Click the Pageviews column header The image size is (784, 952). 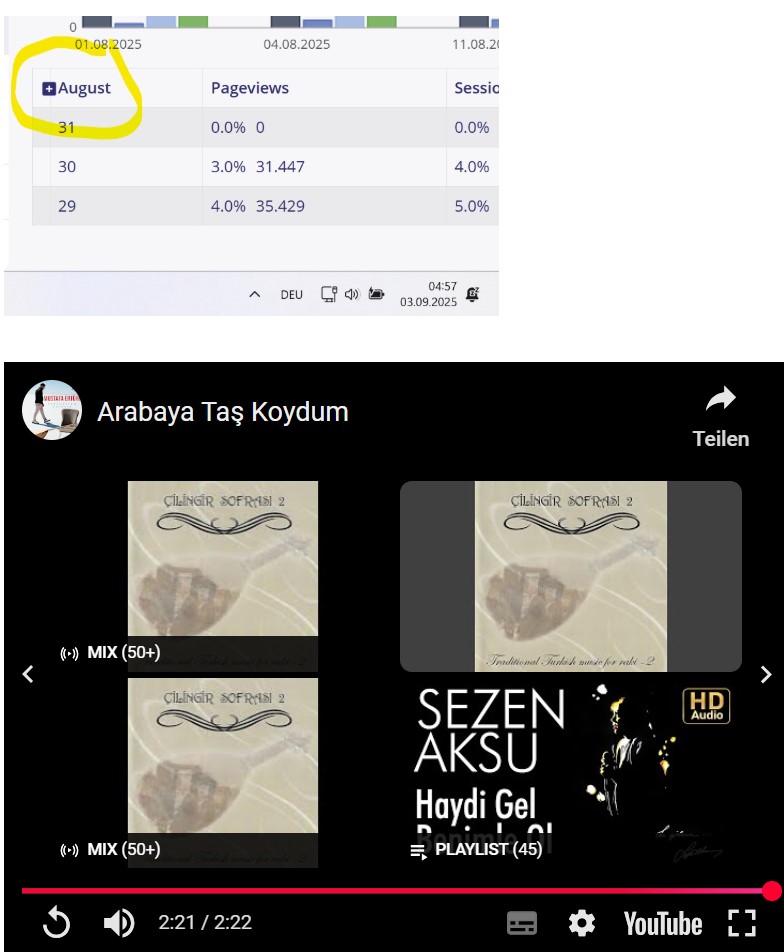(250, 88)
